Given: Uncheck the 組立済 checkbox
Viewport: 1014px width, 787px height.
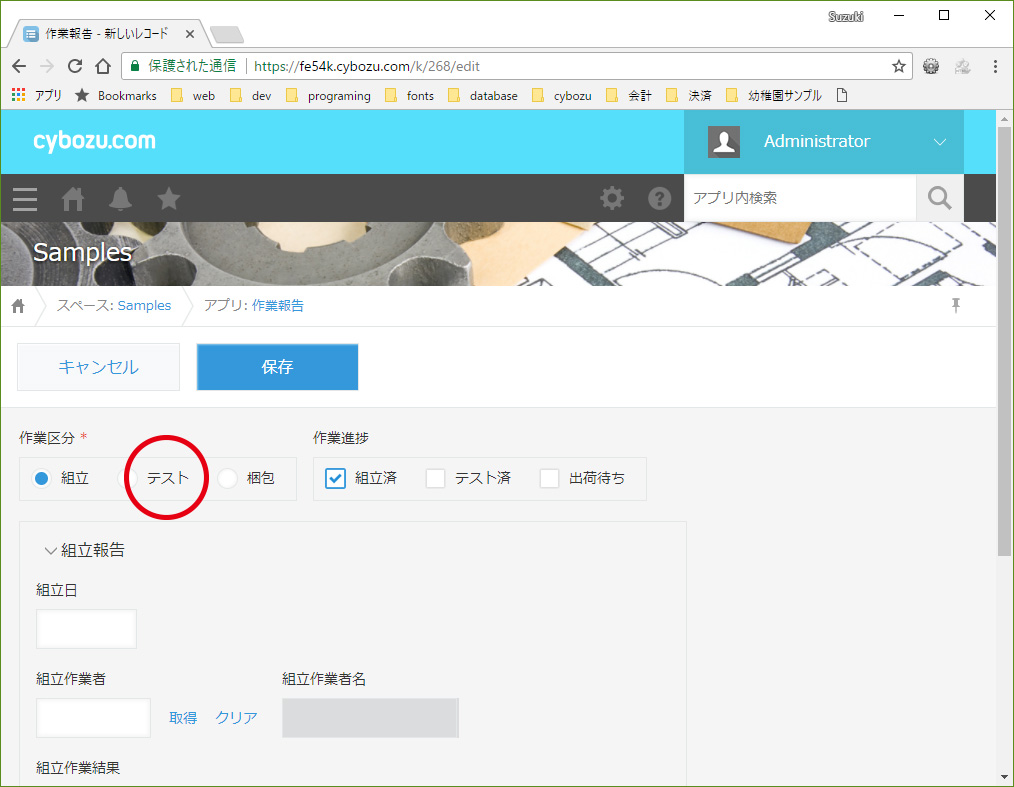Looking at the screenshot, I should (335, 479).
